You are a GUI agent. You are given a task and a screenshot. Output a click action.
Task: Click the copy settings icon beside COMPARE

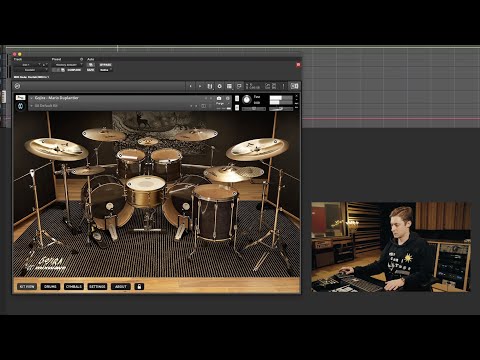[x=63, y=70]
